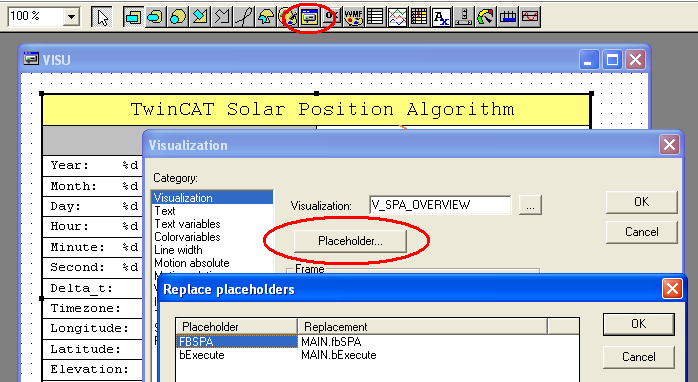This screenshot has width=698, height=382.
Task: Insert a WMF file element
Action: pyautogui.click(x=353, y=17)
